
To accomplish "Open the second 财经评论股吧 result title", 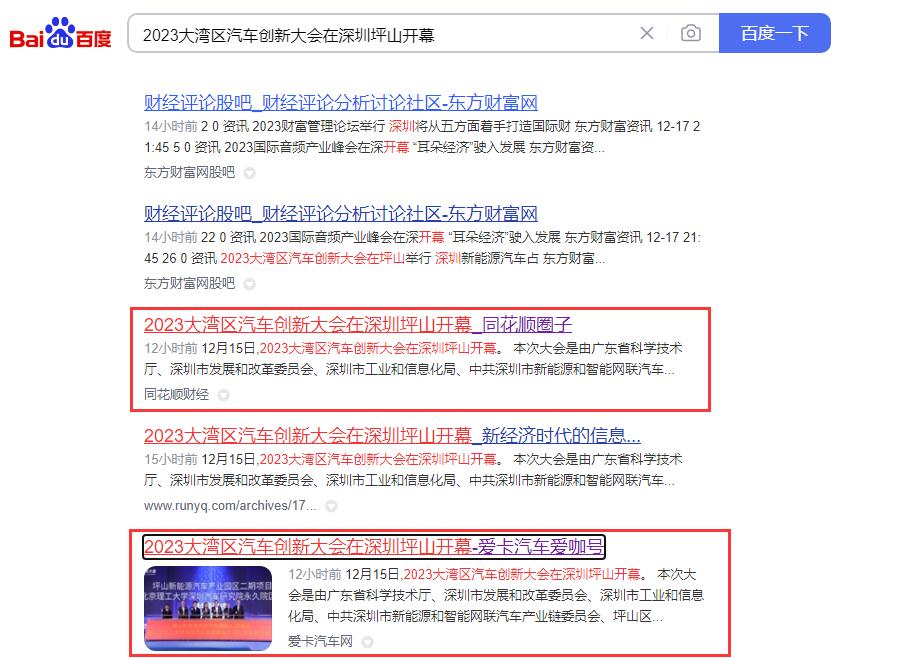I will pos(341,213).
